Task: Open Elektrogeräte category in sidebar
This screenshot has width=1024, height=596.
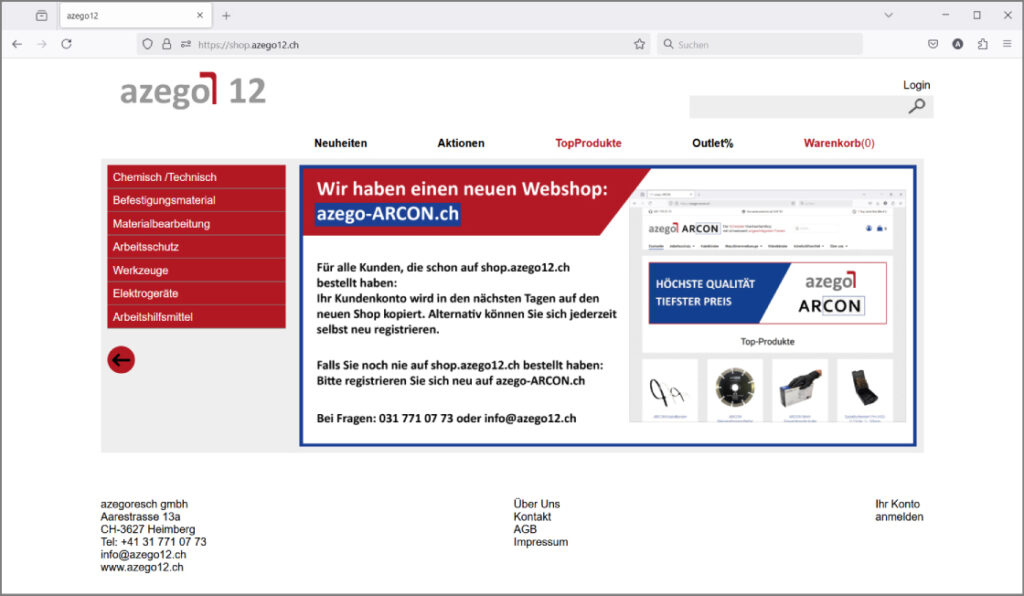Action: [x=196, y=294]
